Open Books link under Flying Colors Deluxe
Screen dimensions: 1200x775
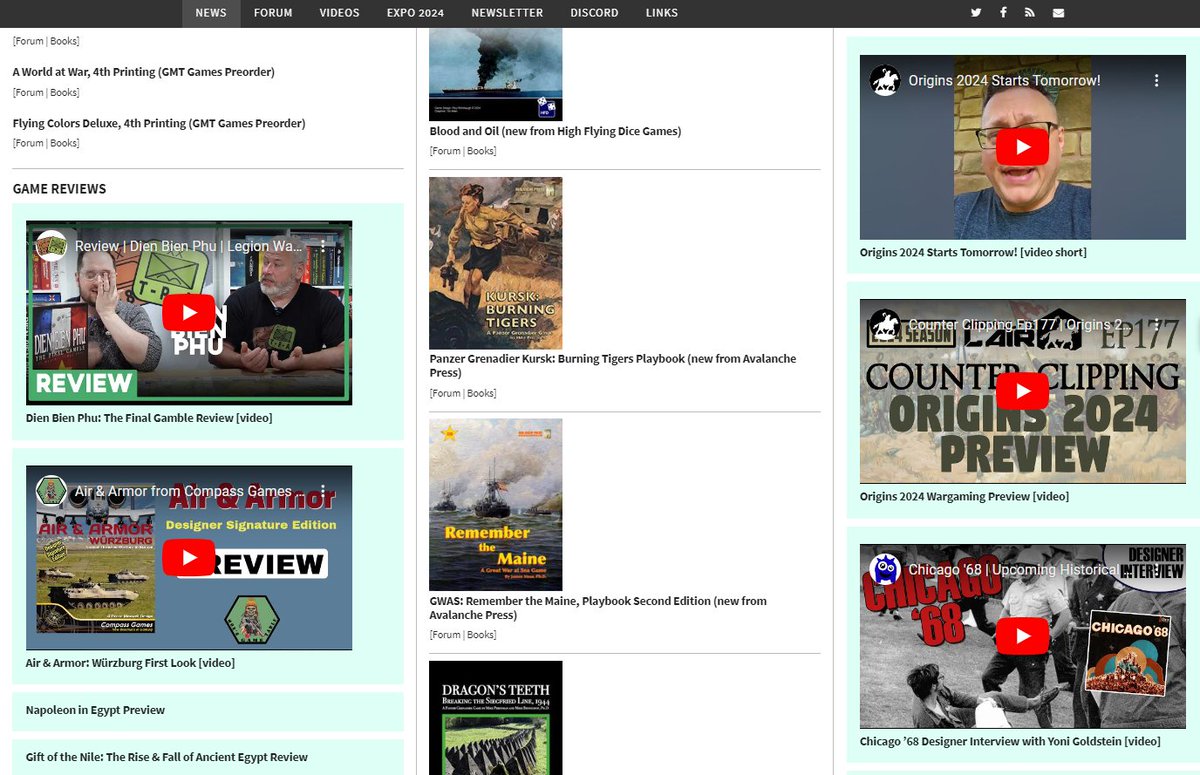click(63, 143)
